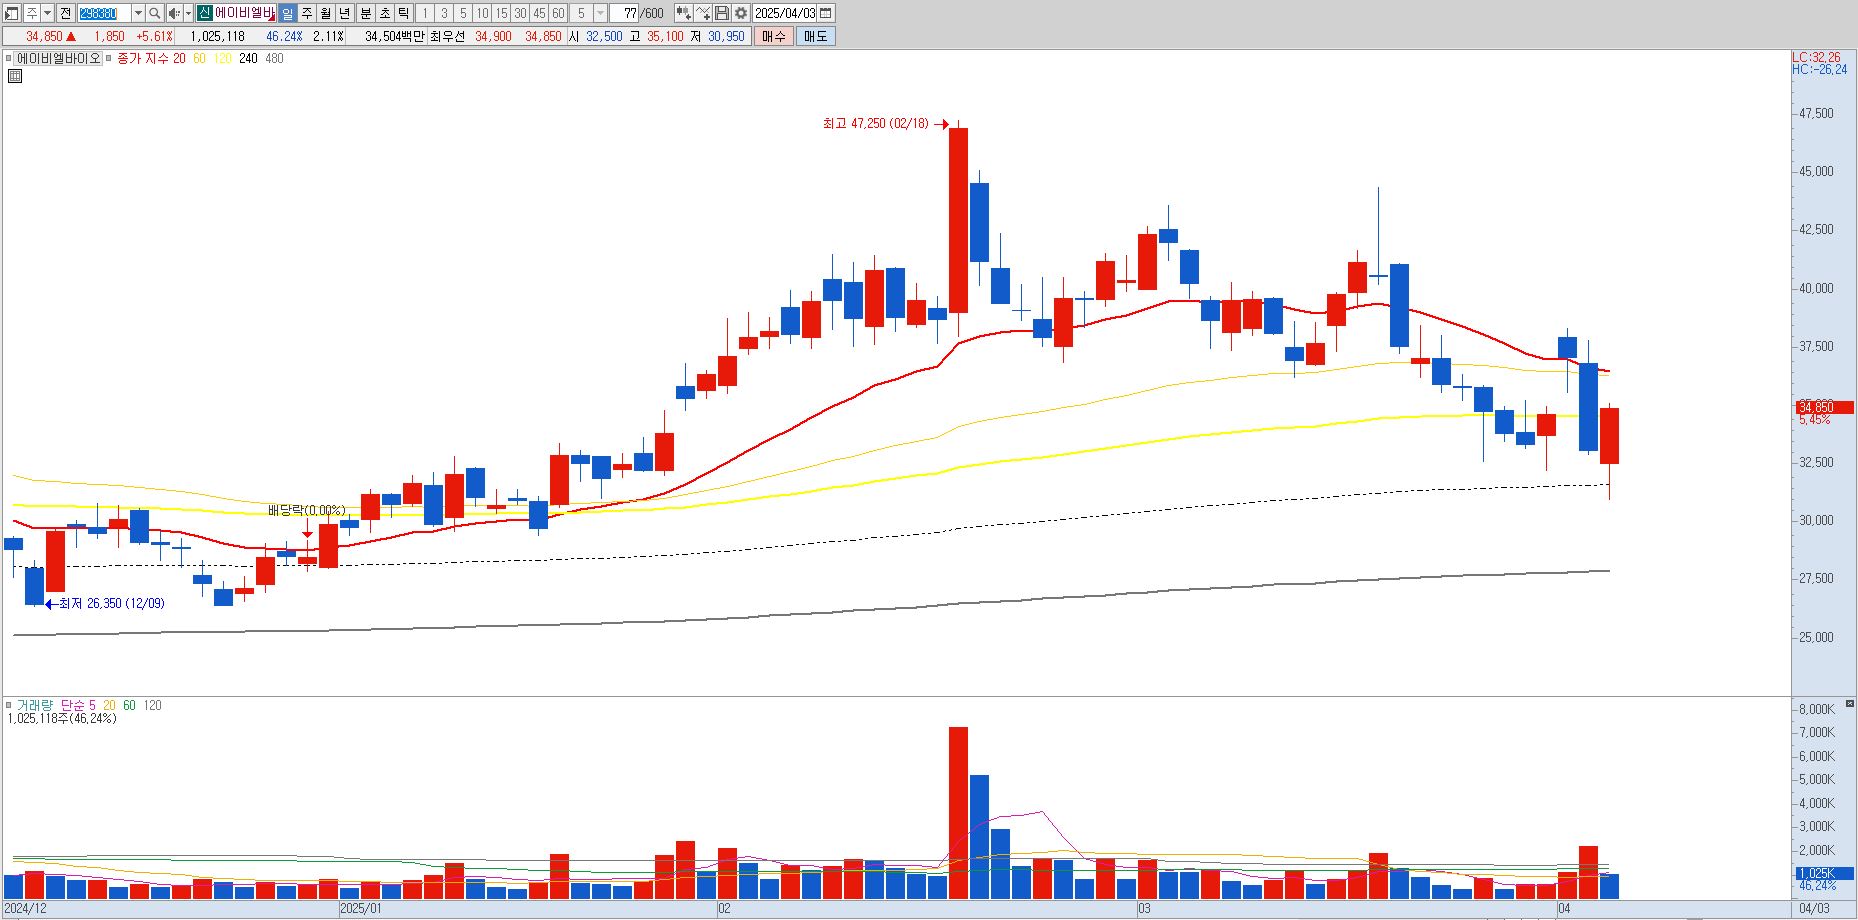Image resolution: width=1858 pixels, height=920 pixels.
Task: Open the calendar date picker icon
Action: [826, 13]
